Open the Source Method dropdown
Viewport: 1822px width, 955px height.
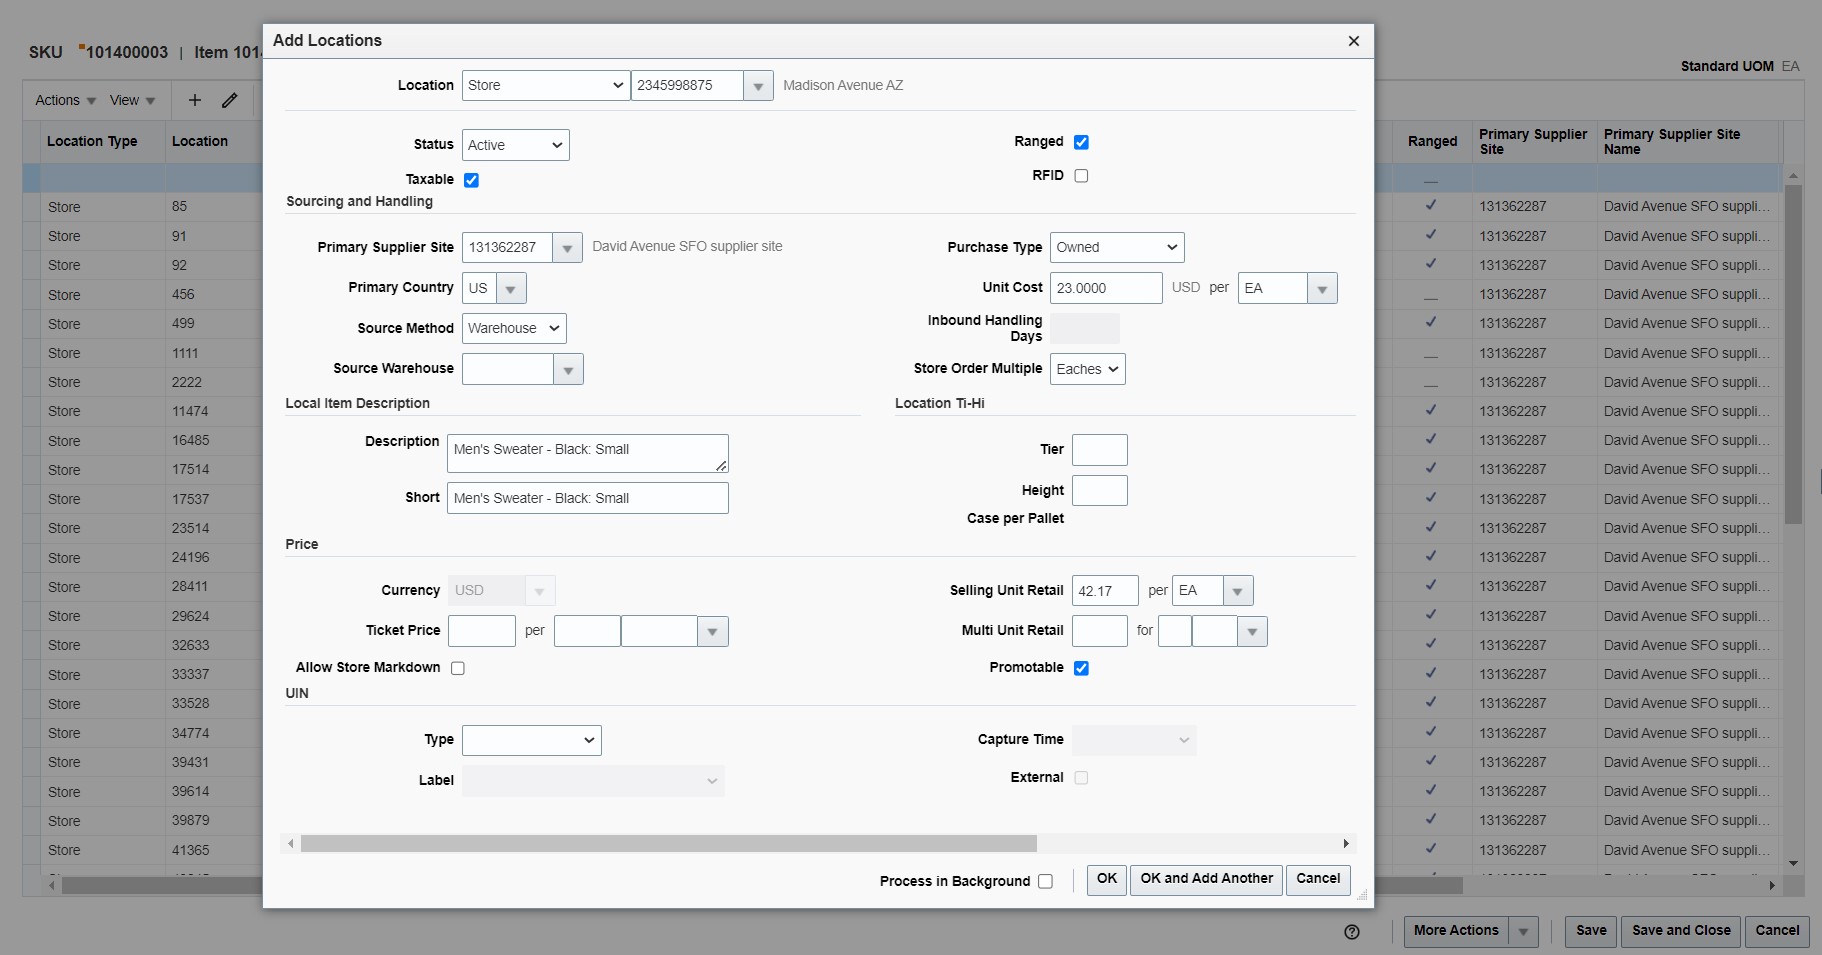coord(514,329)
